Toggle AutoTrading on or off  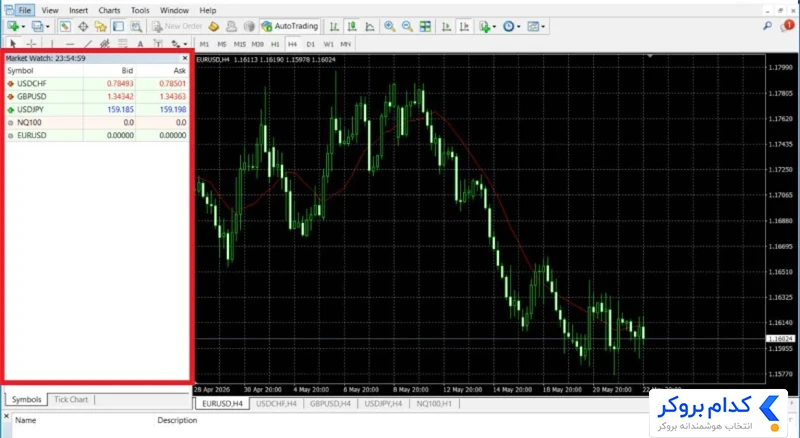[x=289, y=26]
